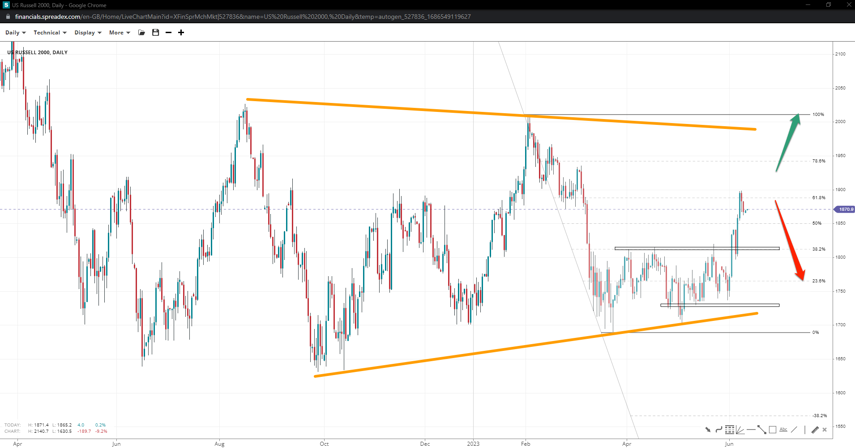Select the arrow drawing tool
The width and height of the screenshot is (855, 448).
click(x=708, y=430)
